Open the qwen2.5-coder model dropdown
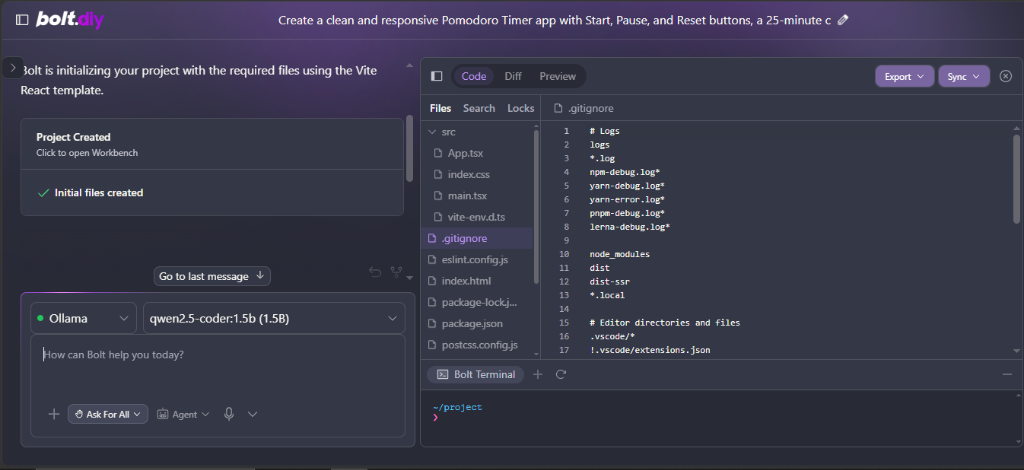 [x=274, y=319]
